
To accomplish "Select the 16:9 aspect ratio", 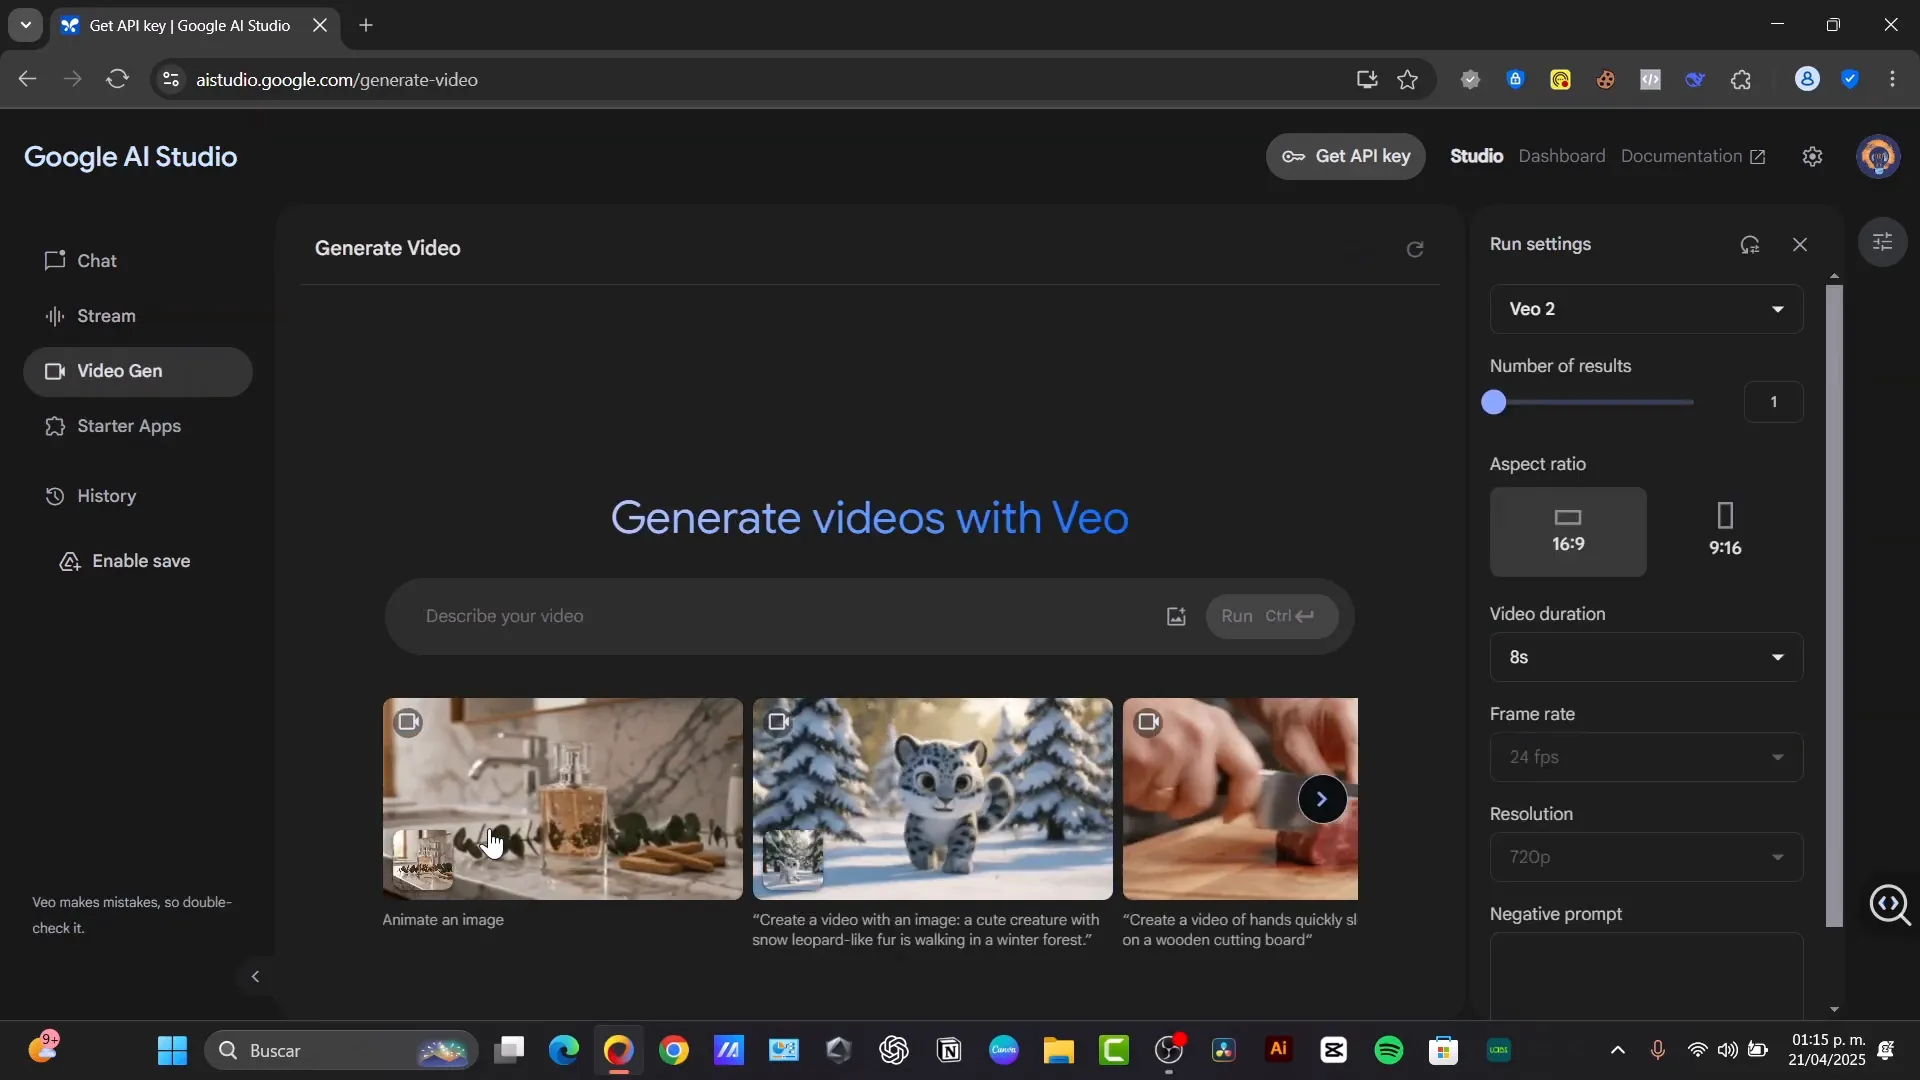I will coord(1567,531).
